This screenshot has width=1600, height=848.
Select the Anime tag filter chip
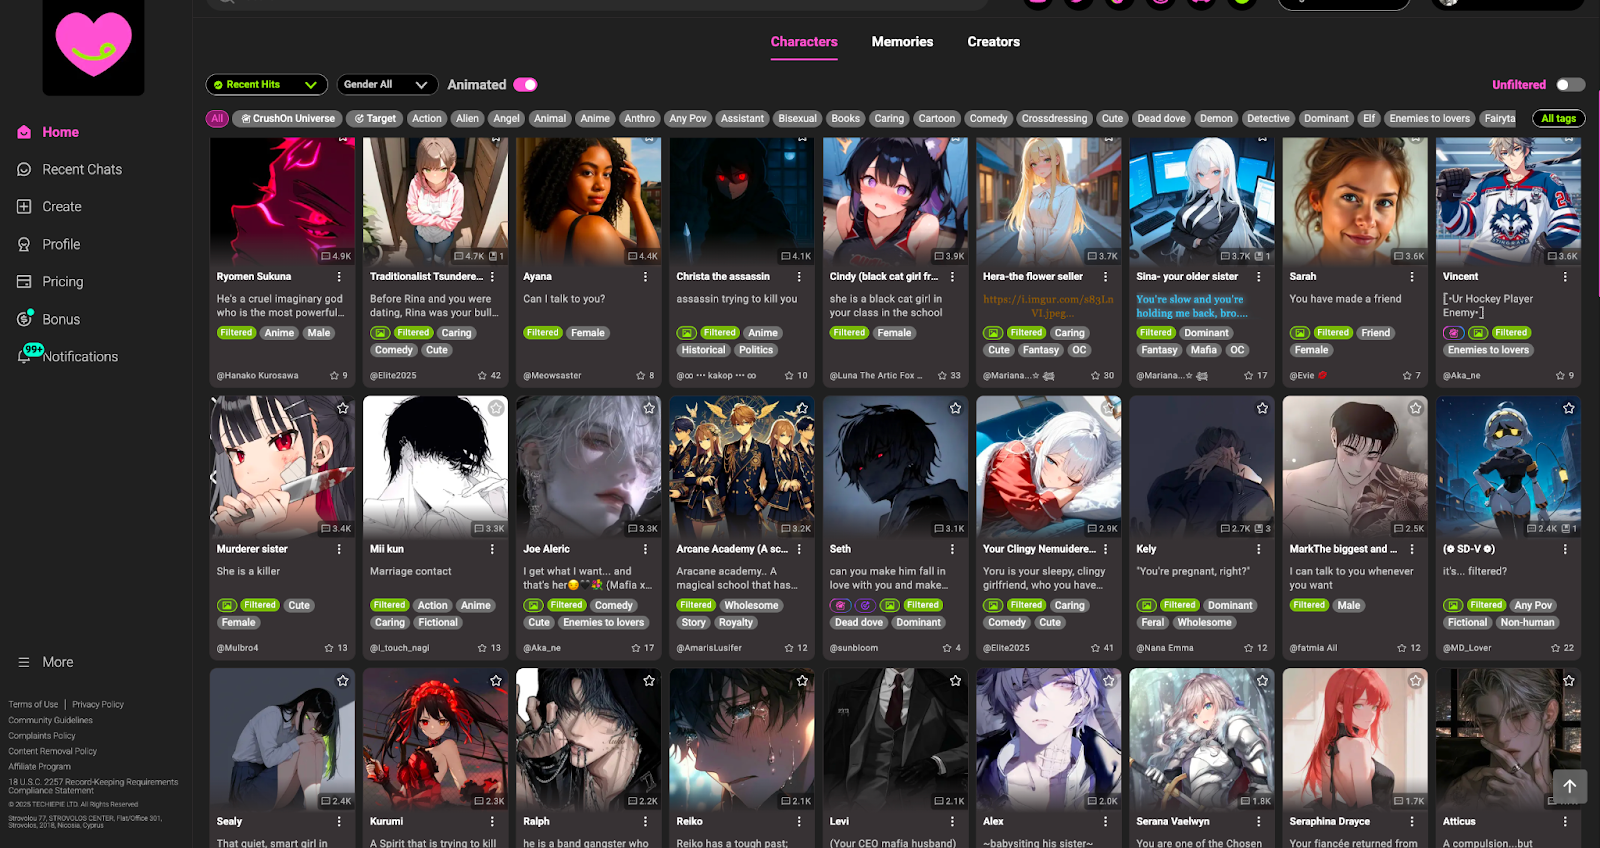594,118
